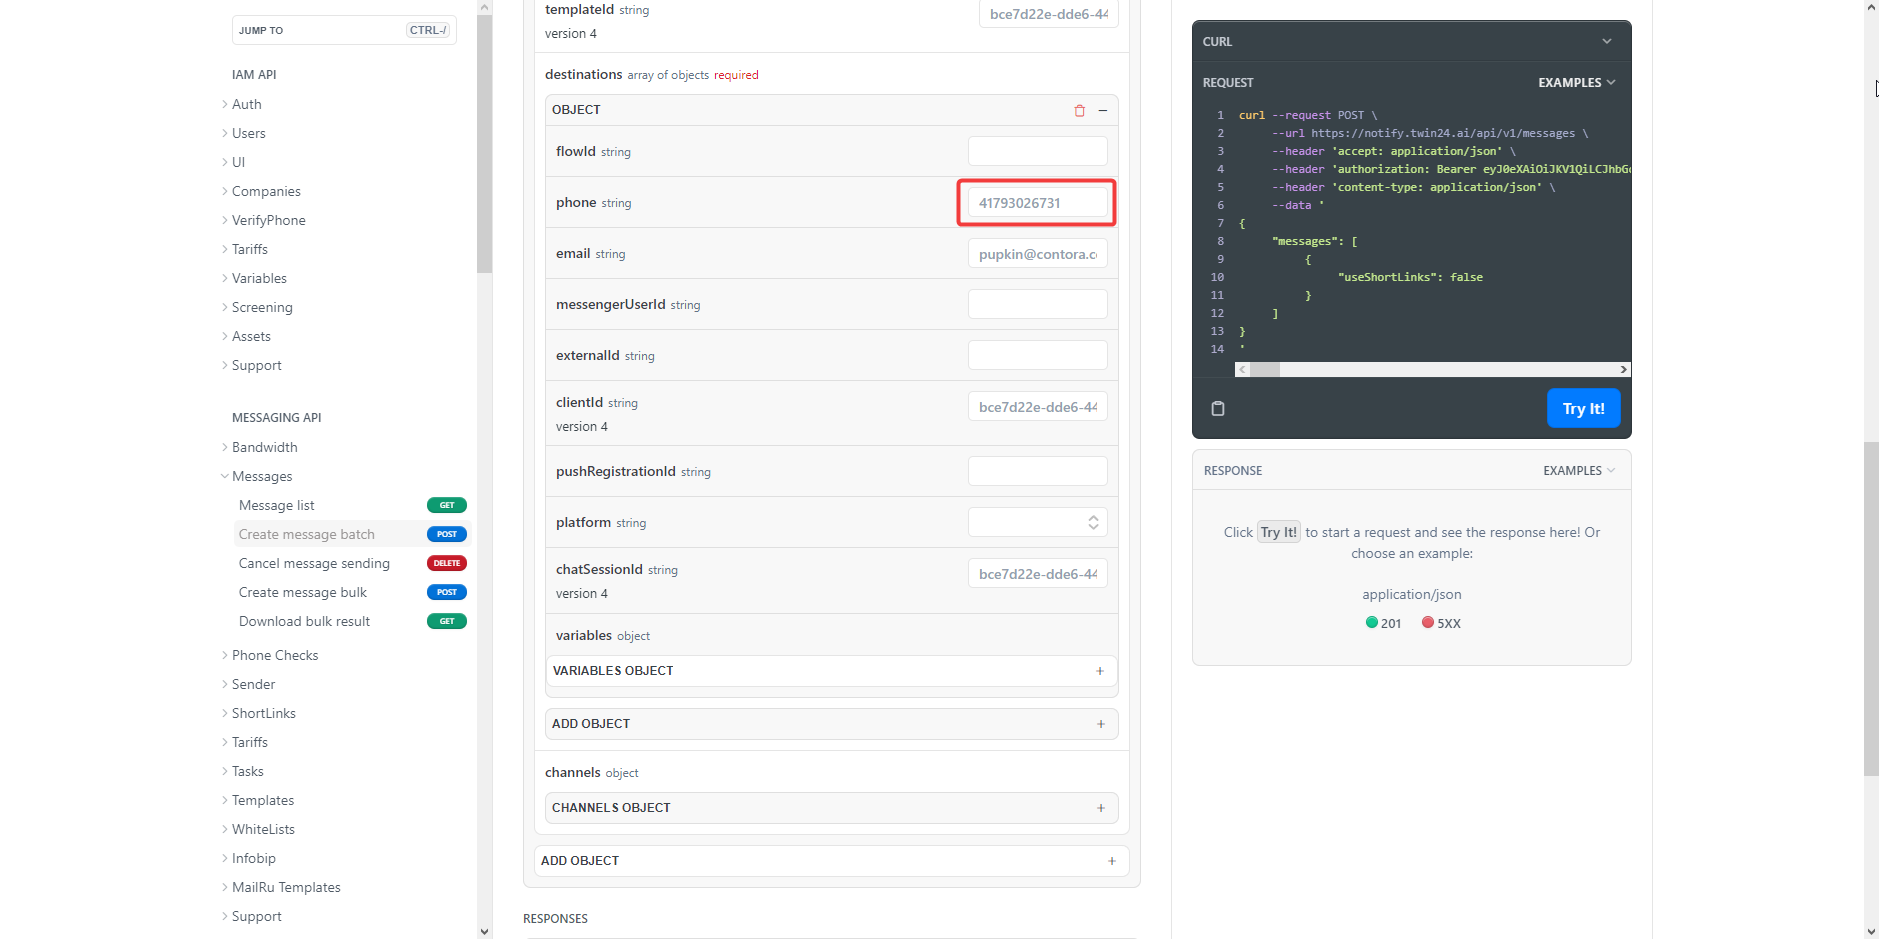Click red 5XX response example
This screenshot has height=939, width=1879.
click(1442, 623)
